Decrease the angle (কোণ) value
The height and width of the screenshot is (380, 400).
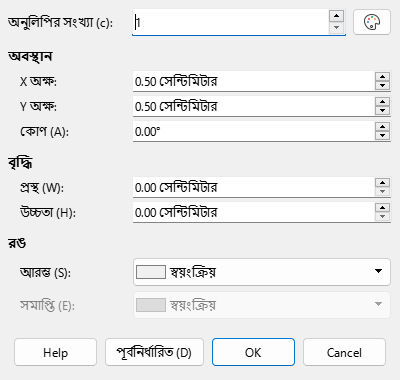click(x=382, y=136)
